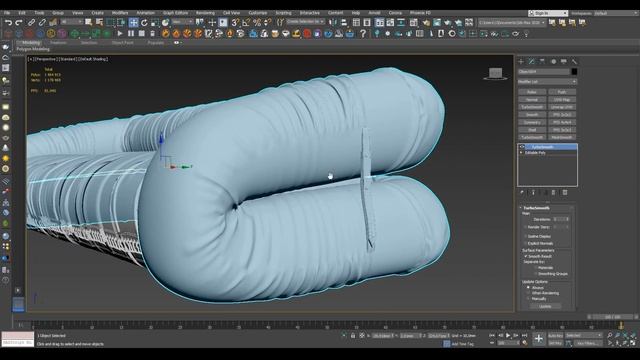Enable the Render Iters checkbox

pyautogui.click(x=525, y=227)
